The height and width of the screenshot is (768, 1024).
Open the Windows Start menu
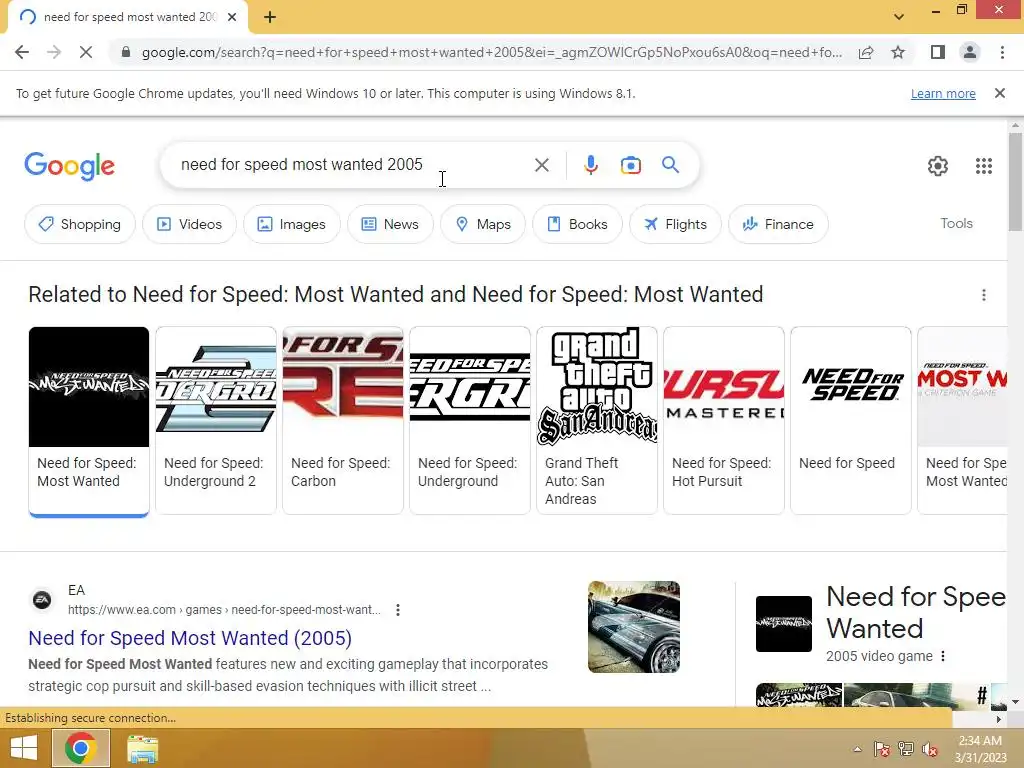24,748
